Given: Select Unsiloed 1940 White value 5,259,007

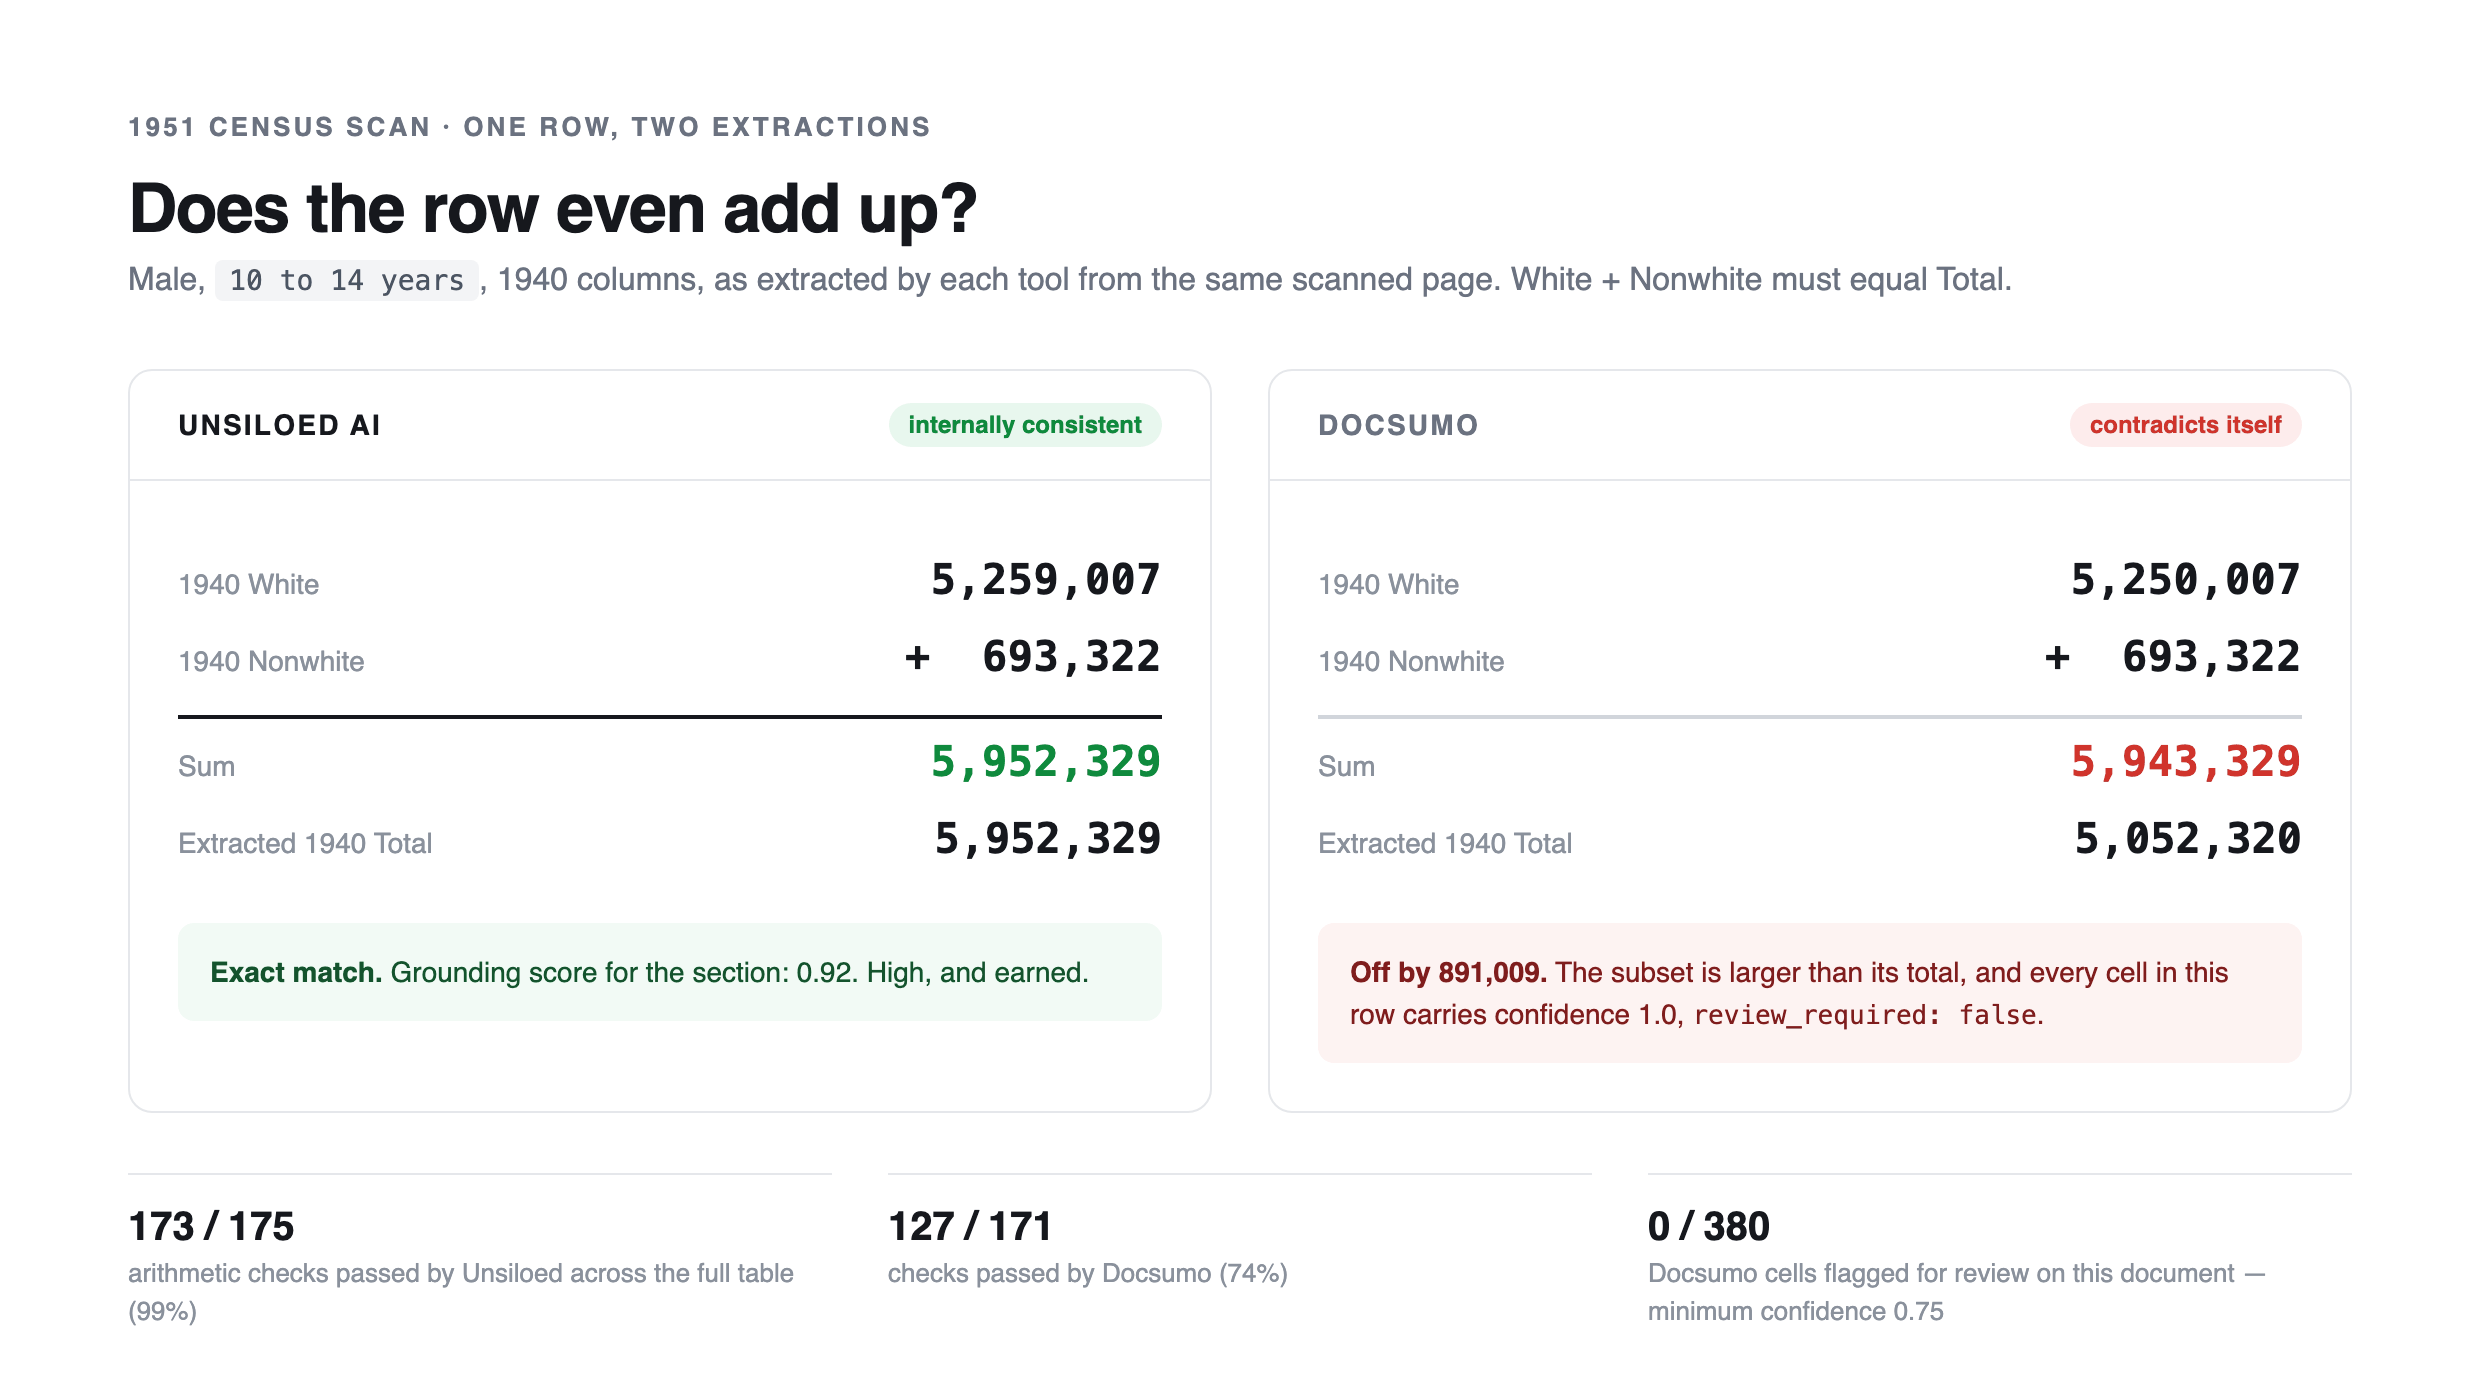Looking at the screenshot, I should pos(1045,580).
